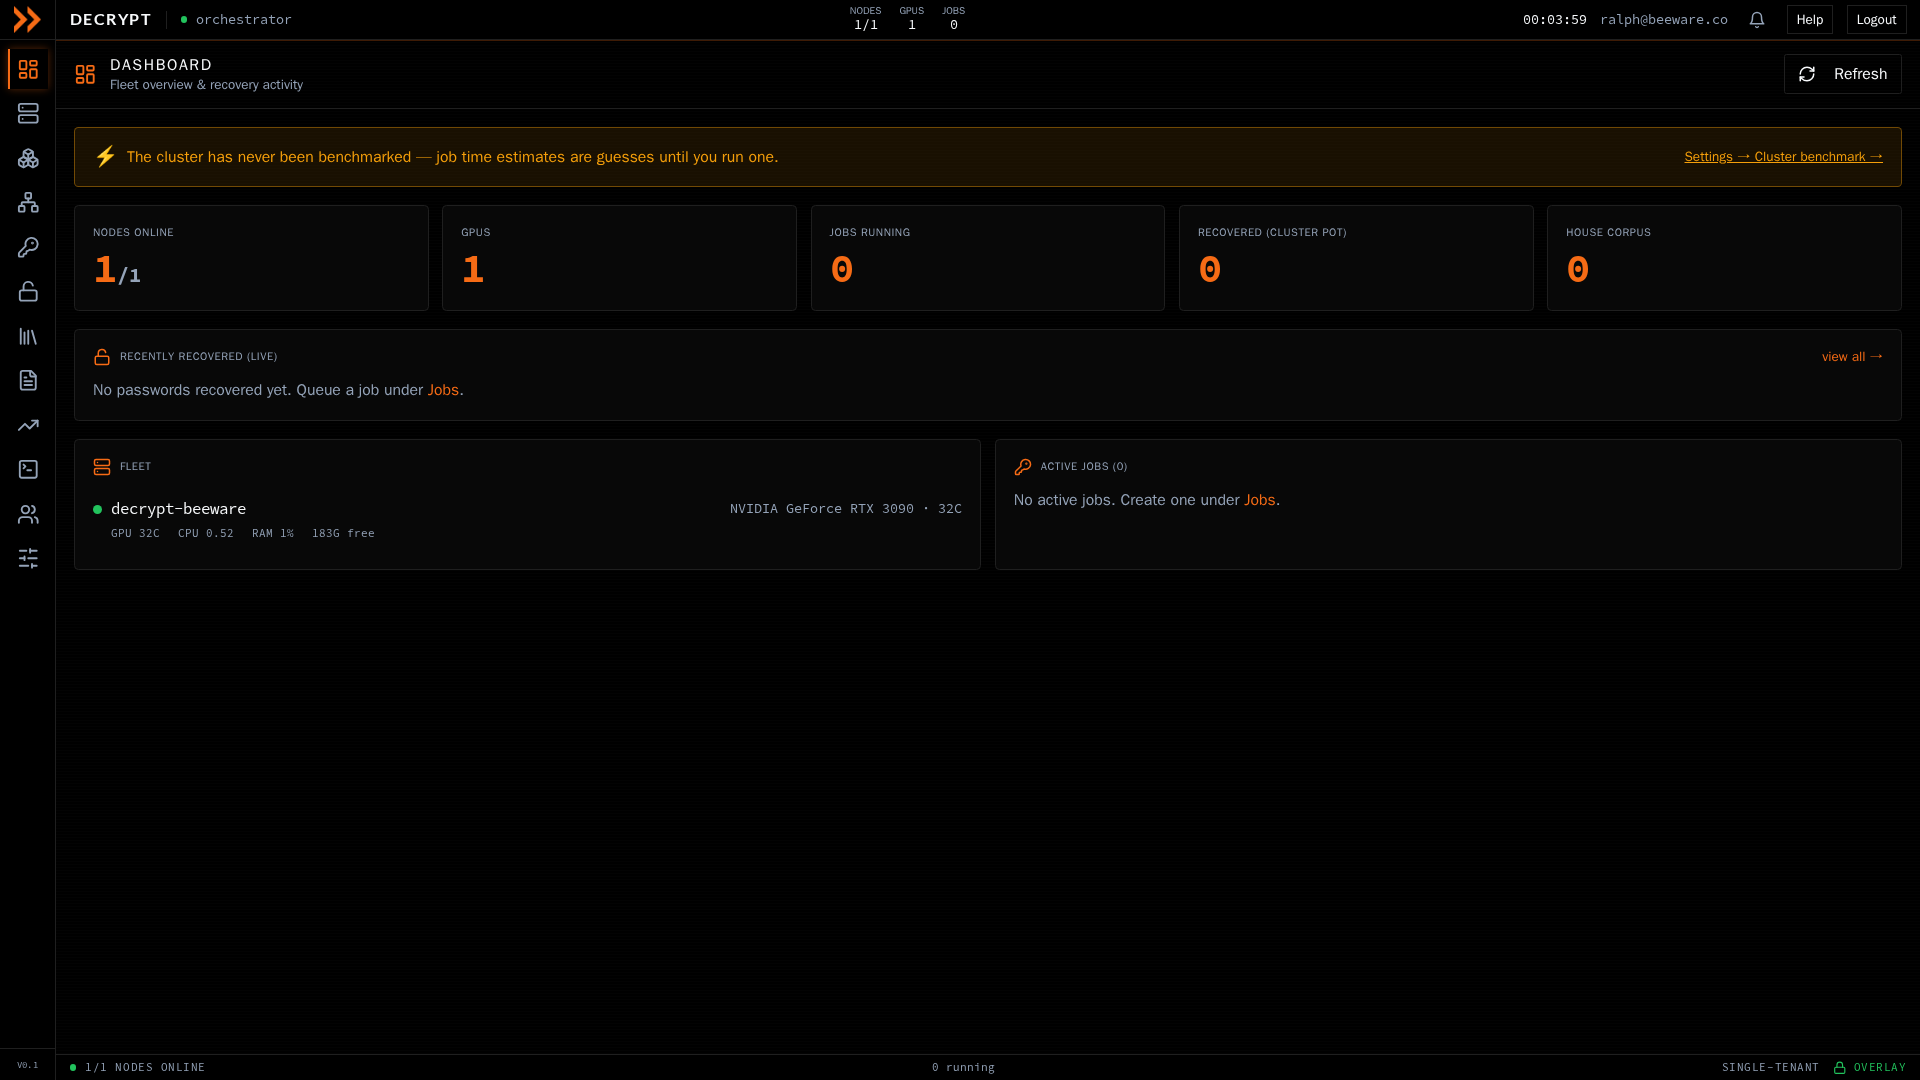Click the session timer 00:03:59

pyautogui.click(x=1554, y=19)
